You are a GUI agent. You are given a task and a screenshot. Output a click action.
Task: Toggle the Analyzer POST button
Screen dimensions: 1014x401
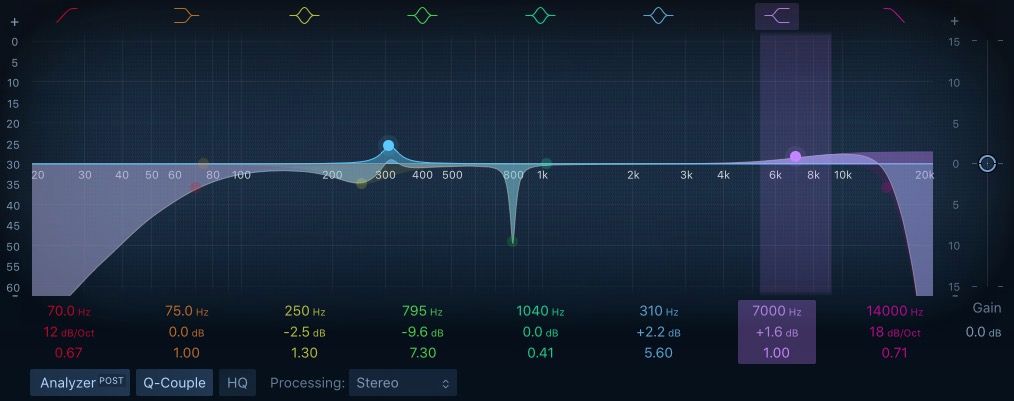[x=80, y=382]
